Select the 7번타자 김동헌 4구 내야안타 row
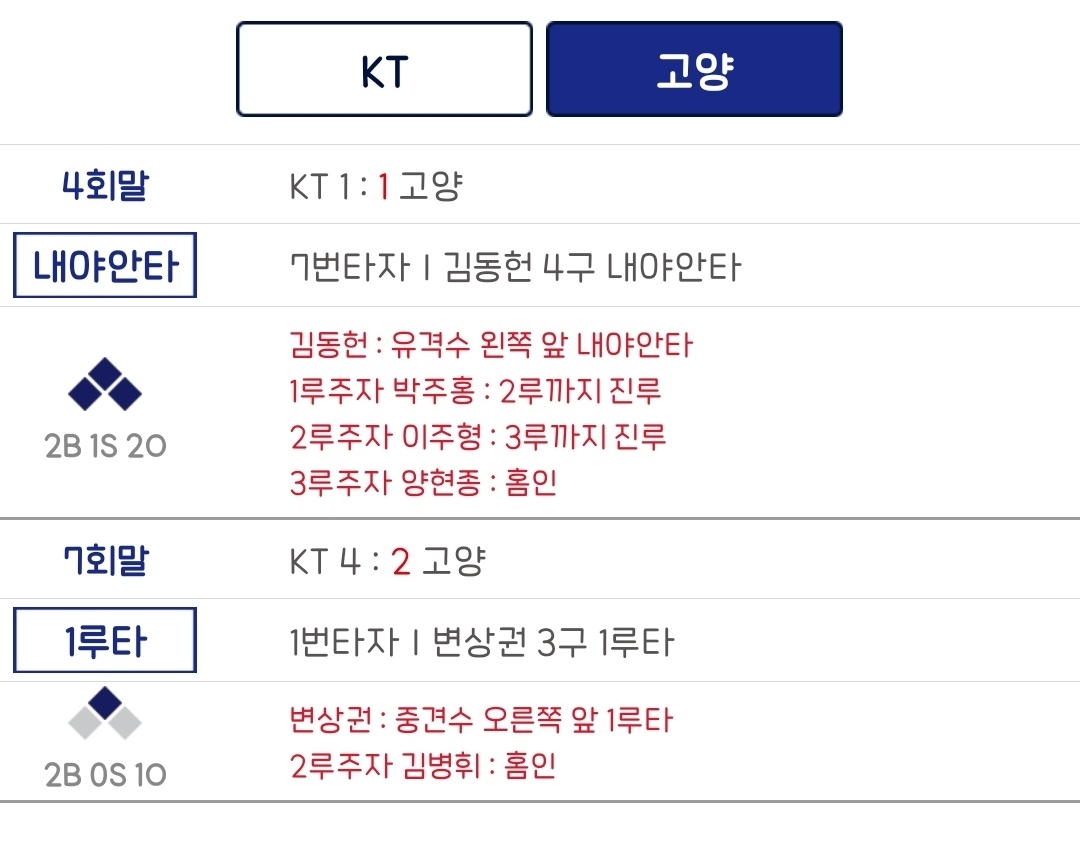This screenshot has height=854, width=1080. [x=514, y=267]
